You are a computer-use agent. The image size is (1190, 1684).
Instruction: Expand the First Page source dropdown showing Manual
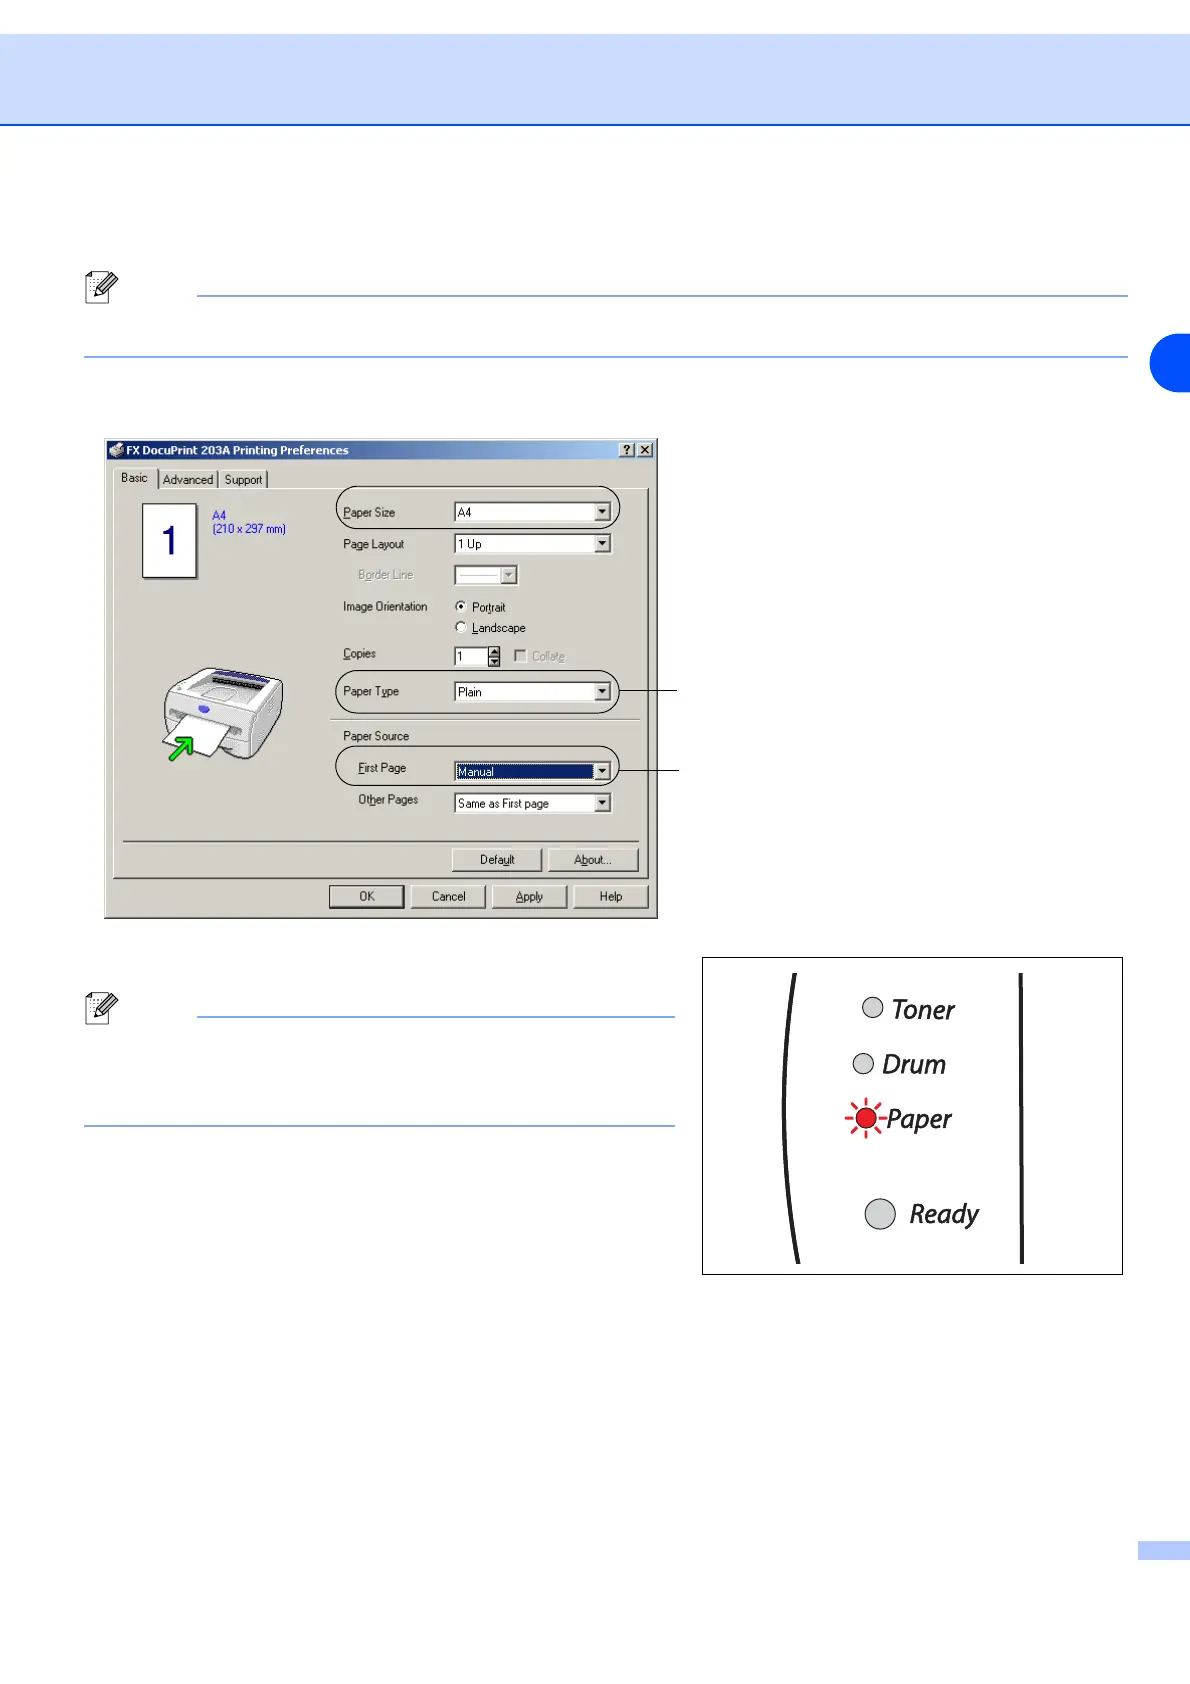point(532,771)
